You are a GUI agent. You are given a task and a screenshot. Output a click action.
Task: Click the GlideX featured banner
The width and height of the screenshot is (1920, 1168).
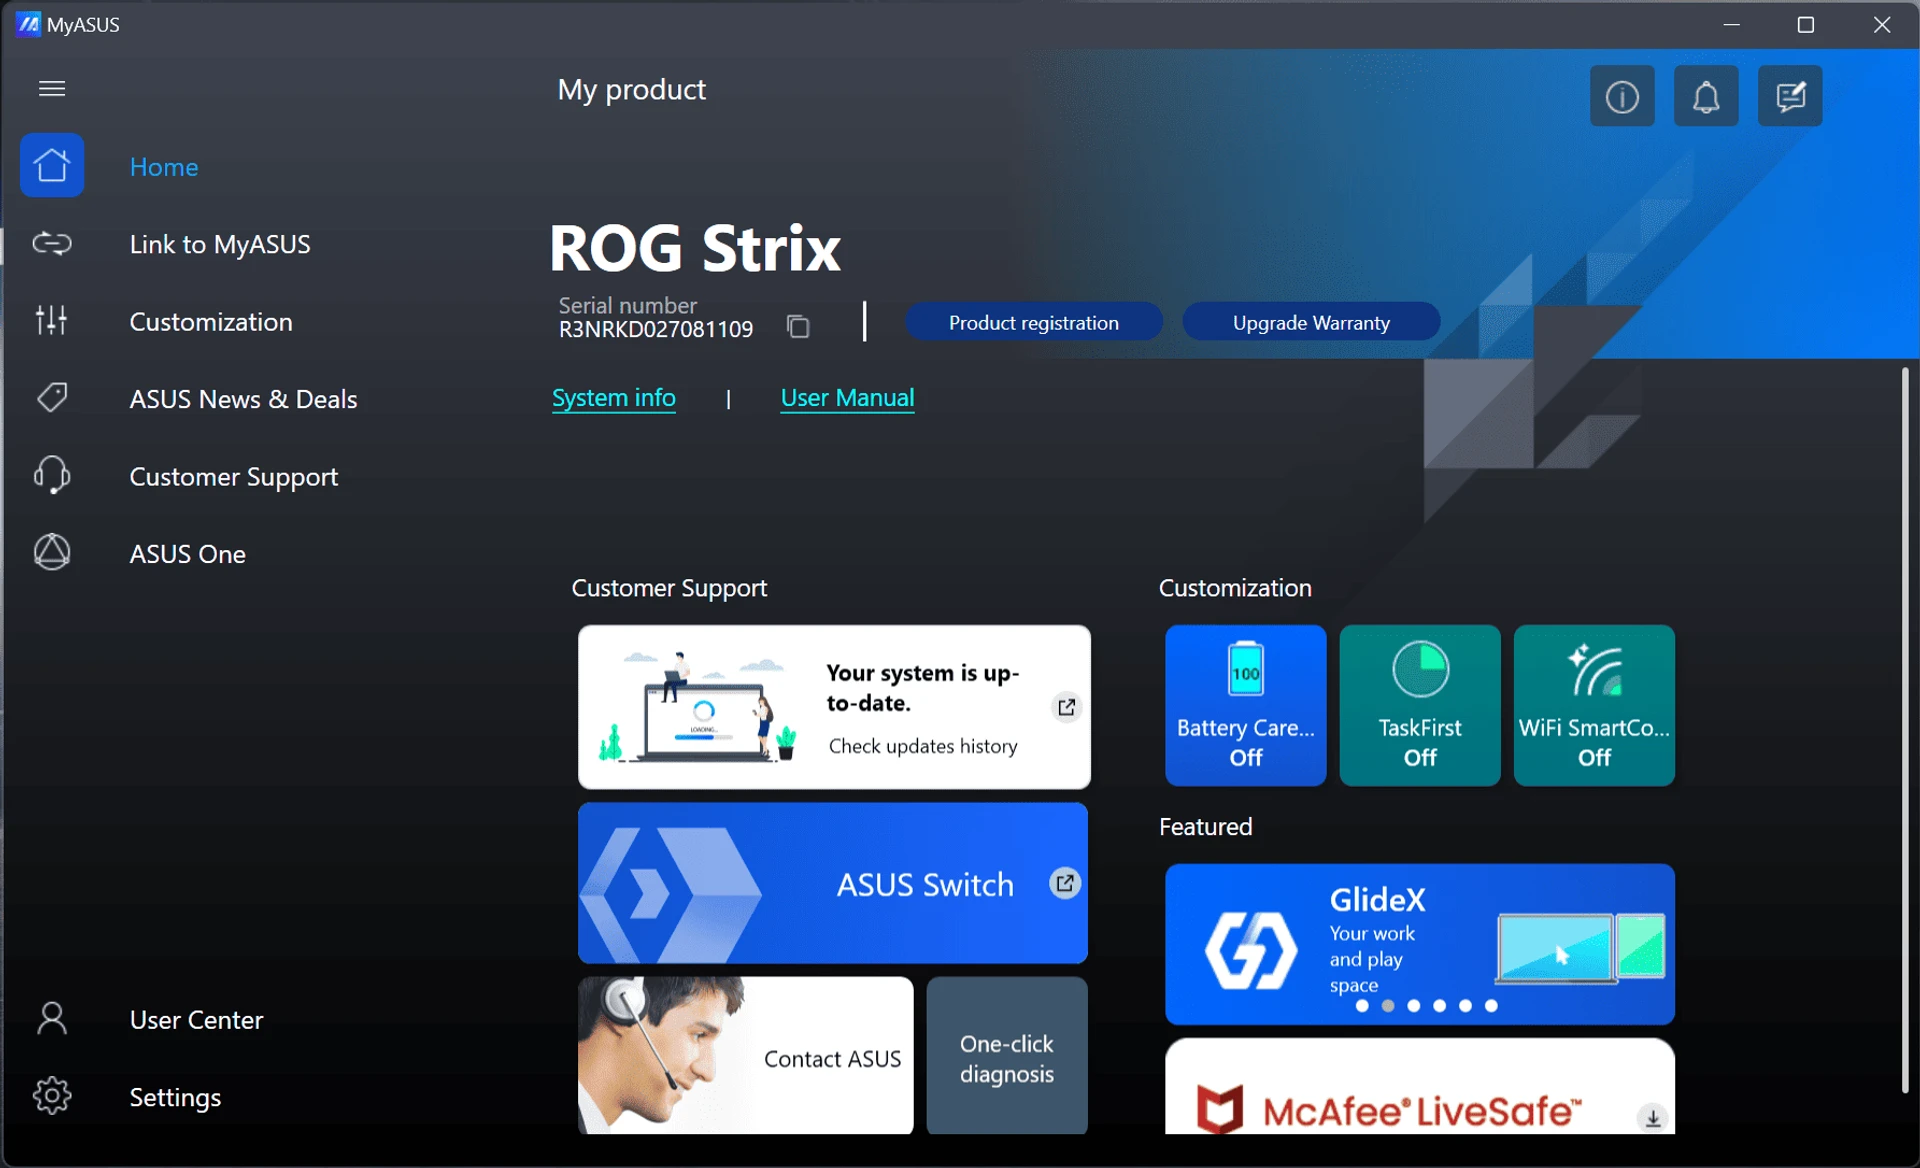1420,944
